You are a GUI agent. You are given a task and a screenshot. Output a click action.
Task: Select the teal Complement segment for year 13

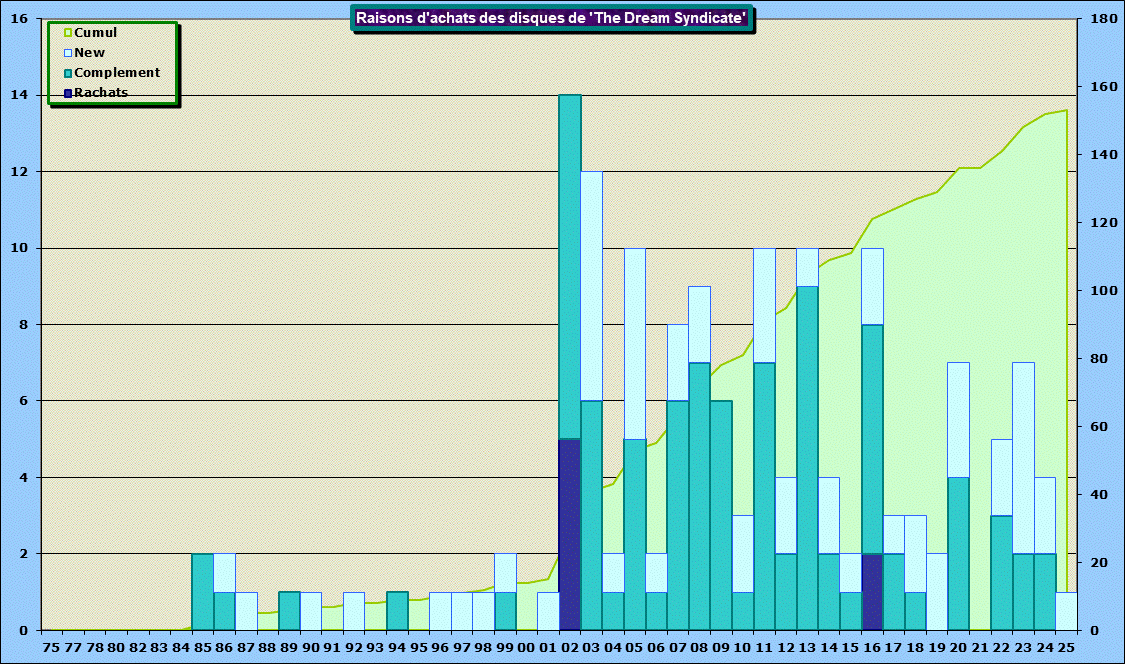click(808, 458)
